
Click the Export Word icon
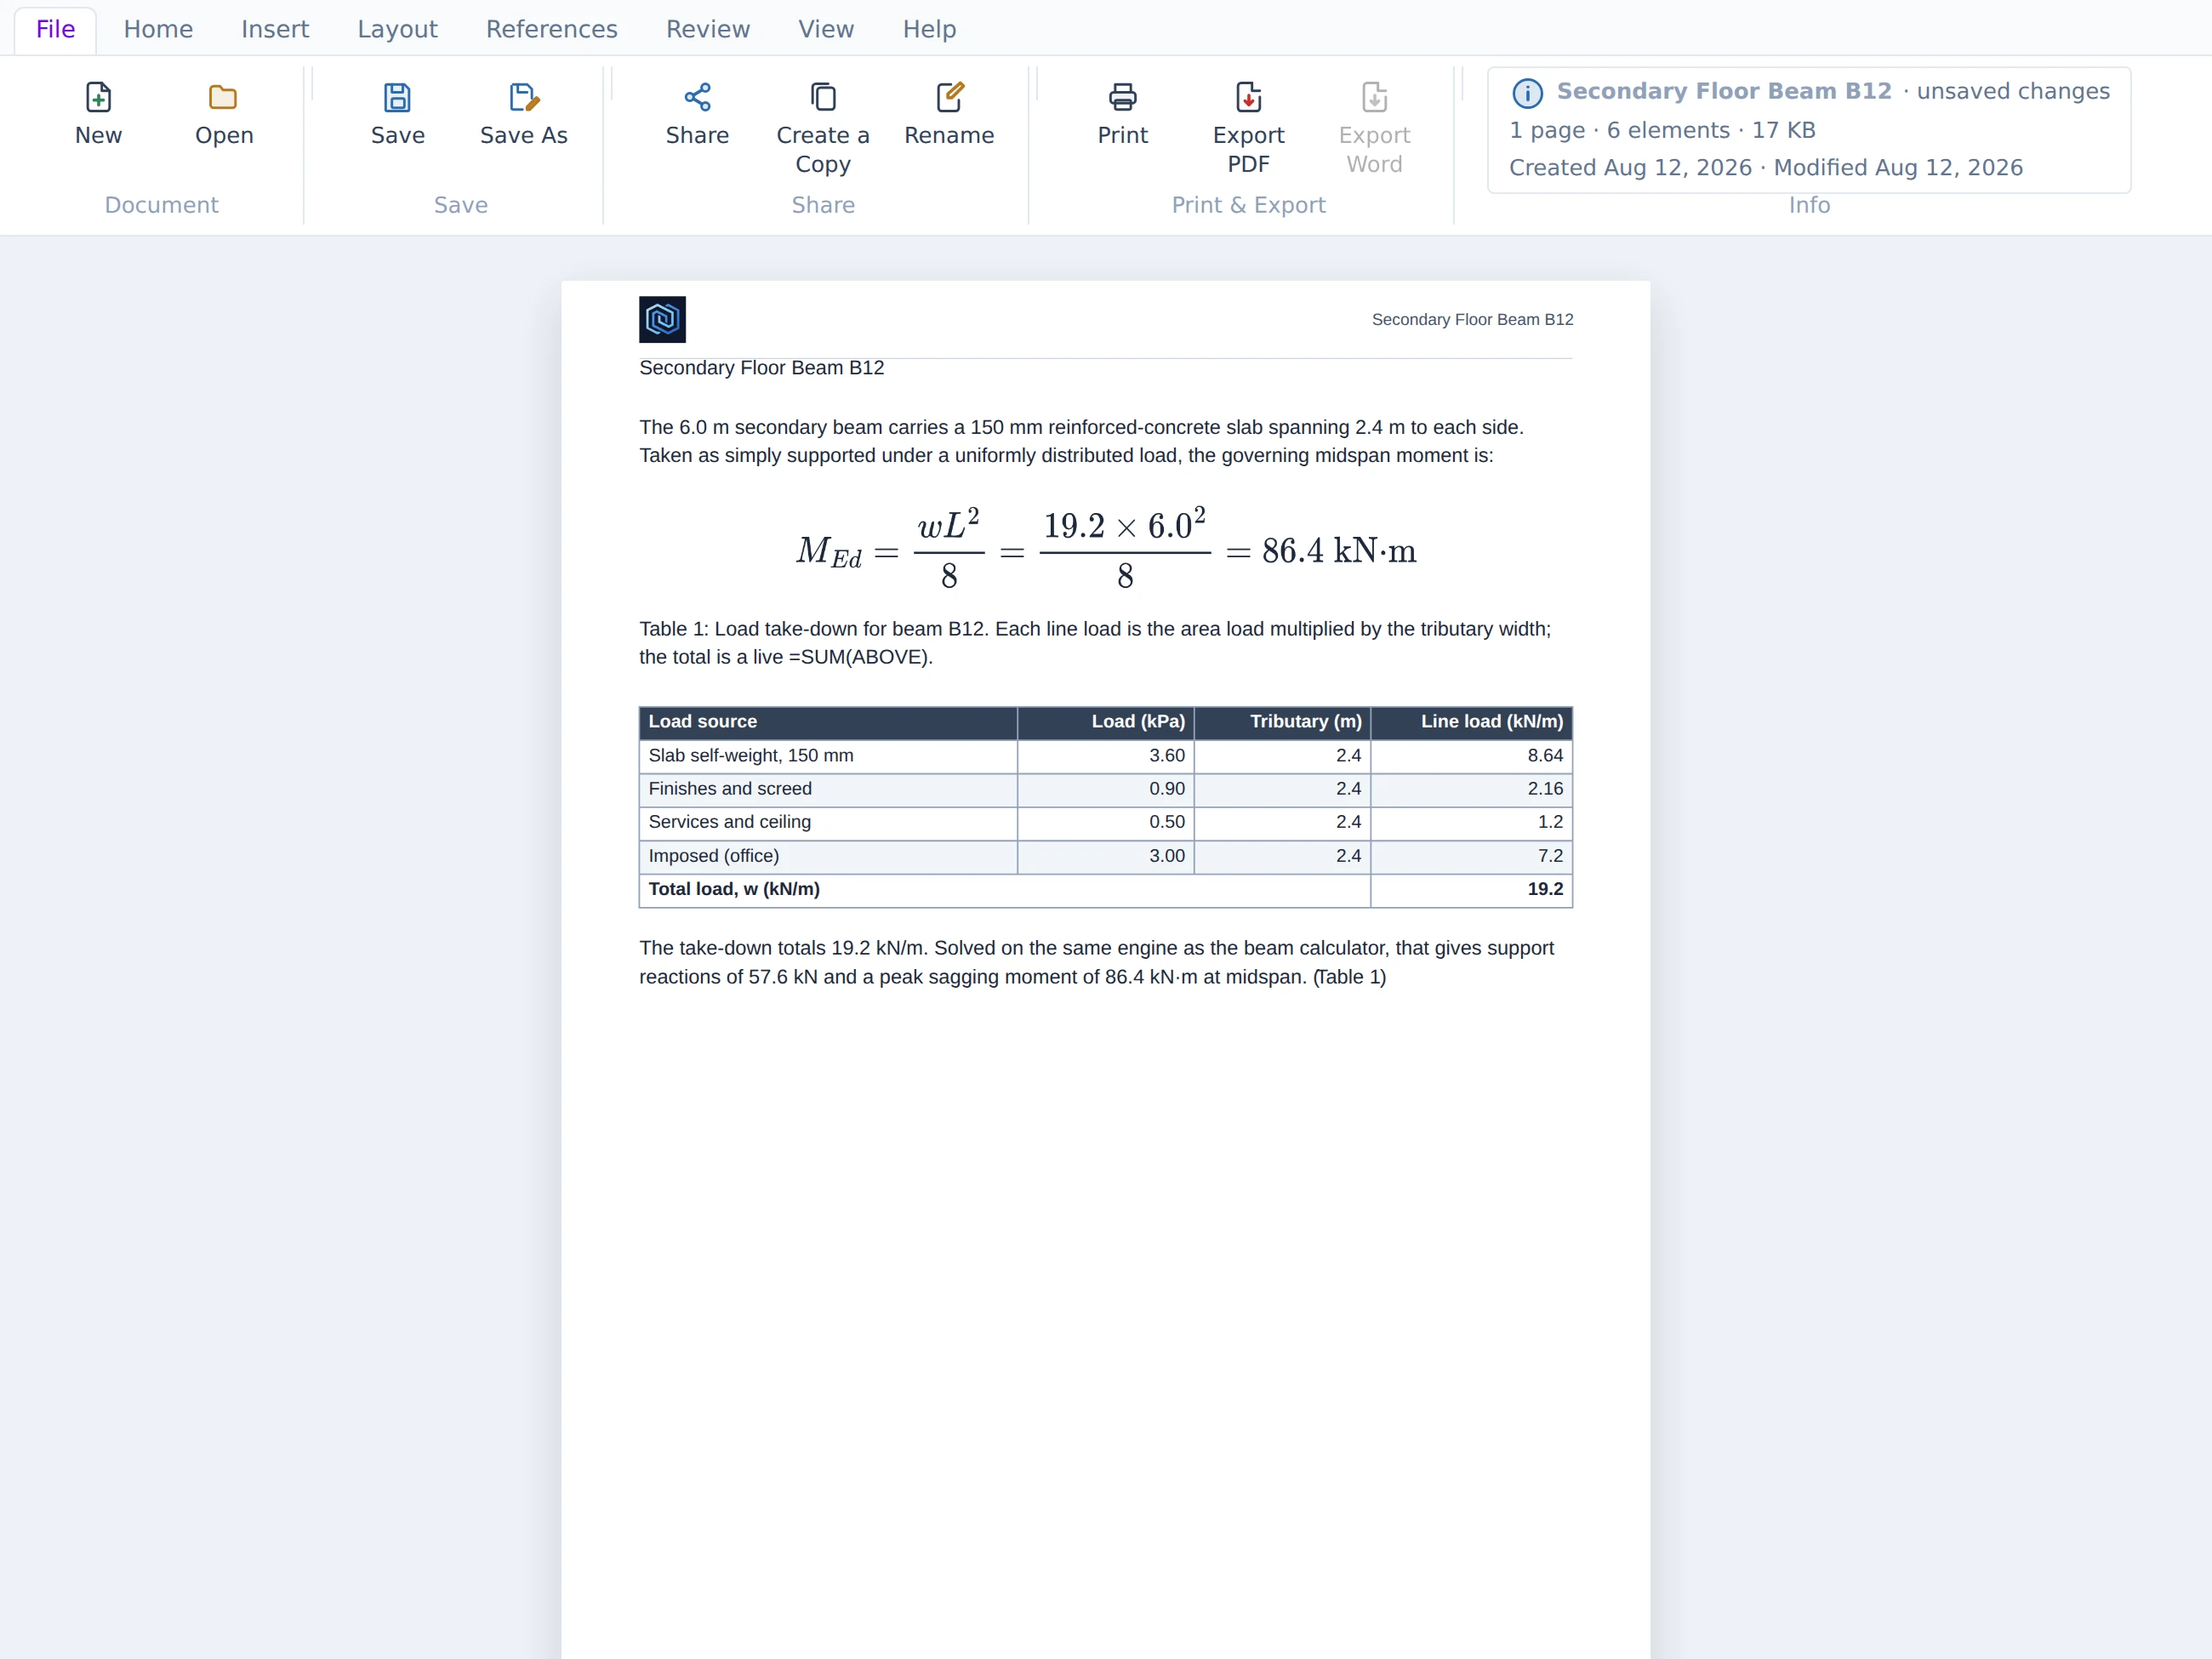tap(1374, 97)
